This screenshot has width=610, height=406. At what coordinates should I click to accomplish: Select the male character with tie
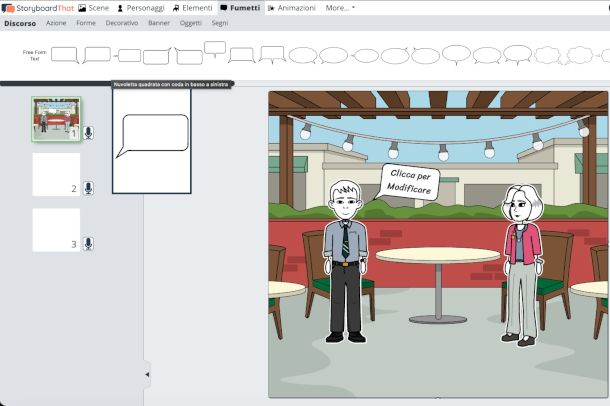click(x=345, y=261)
